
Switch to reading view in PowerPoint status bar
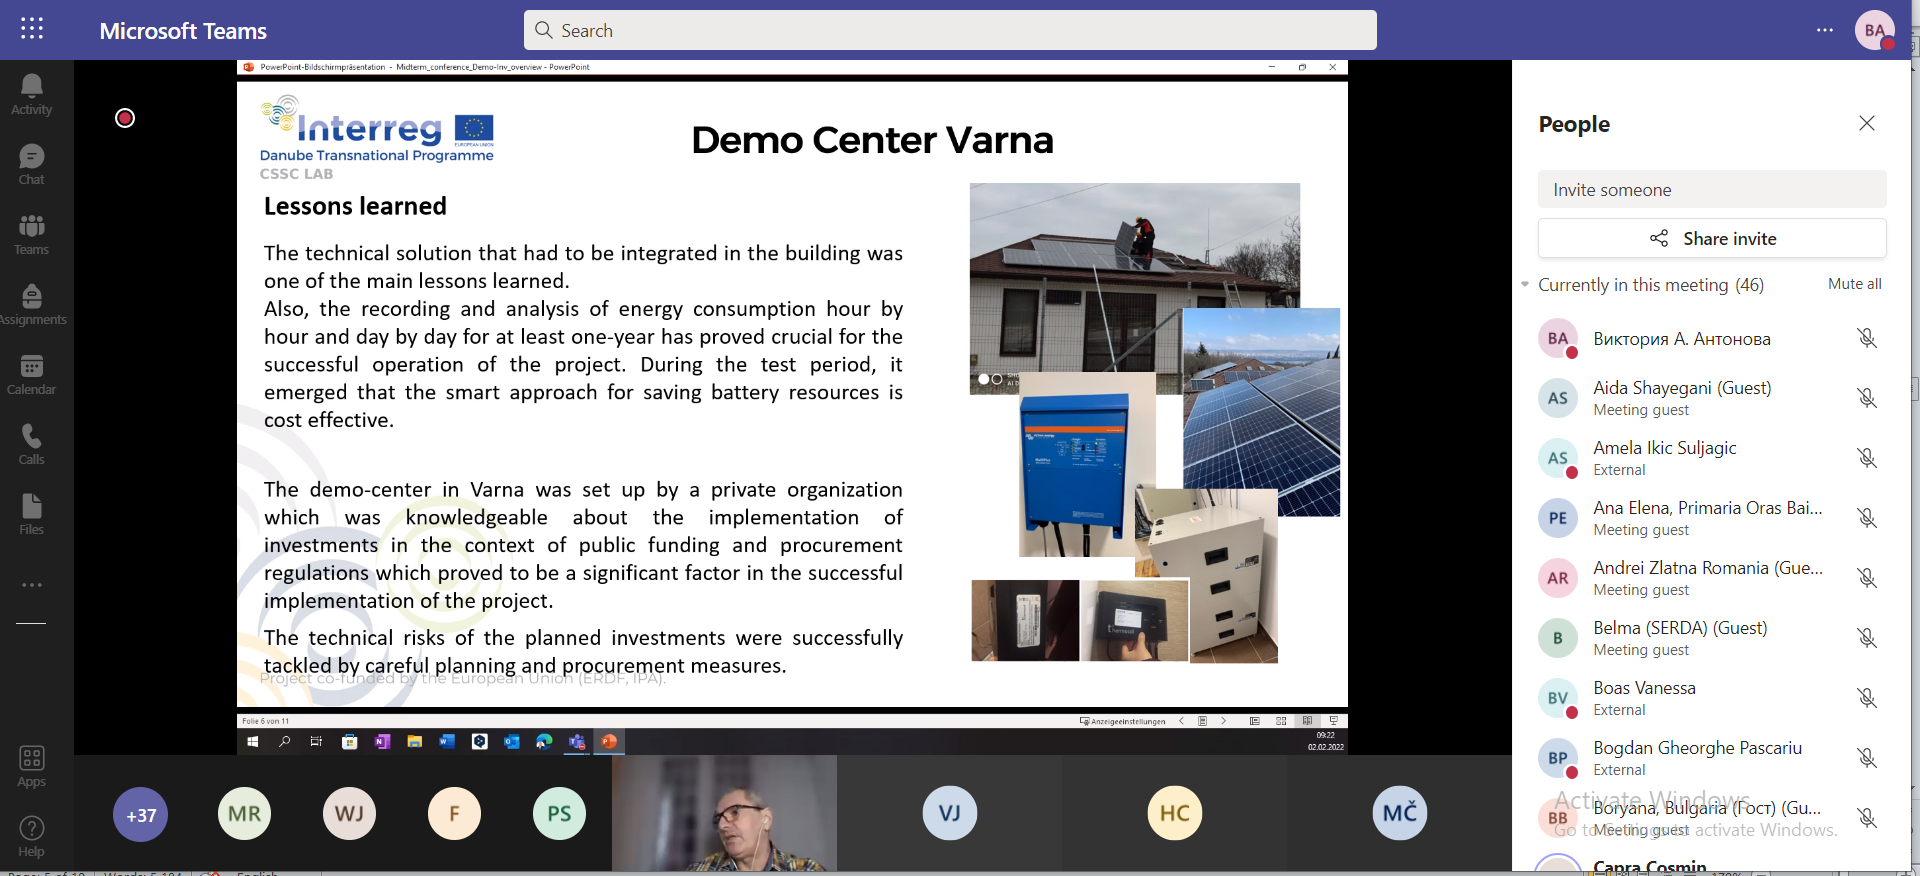(1307, 721)
